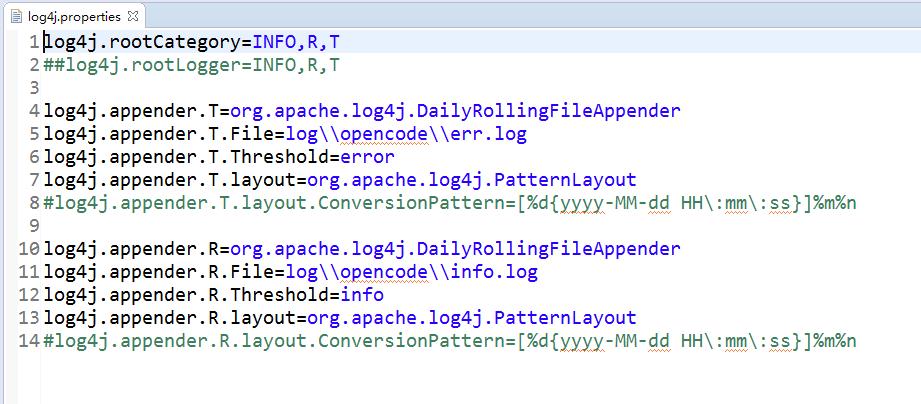Click text log4j.rootCategory on line 1
This screenshot has height=404, width=921.
(x=143, y=42)
